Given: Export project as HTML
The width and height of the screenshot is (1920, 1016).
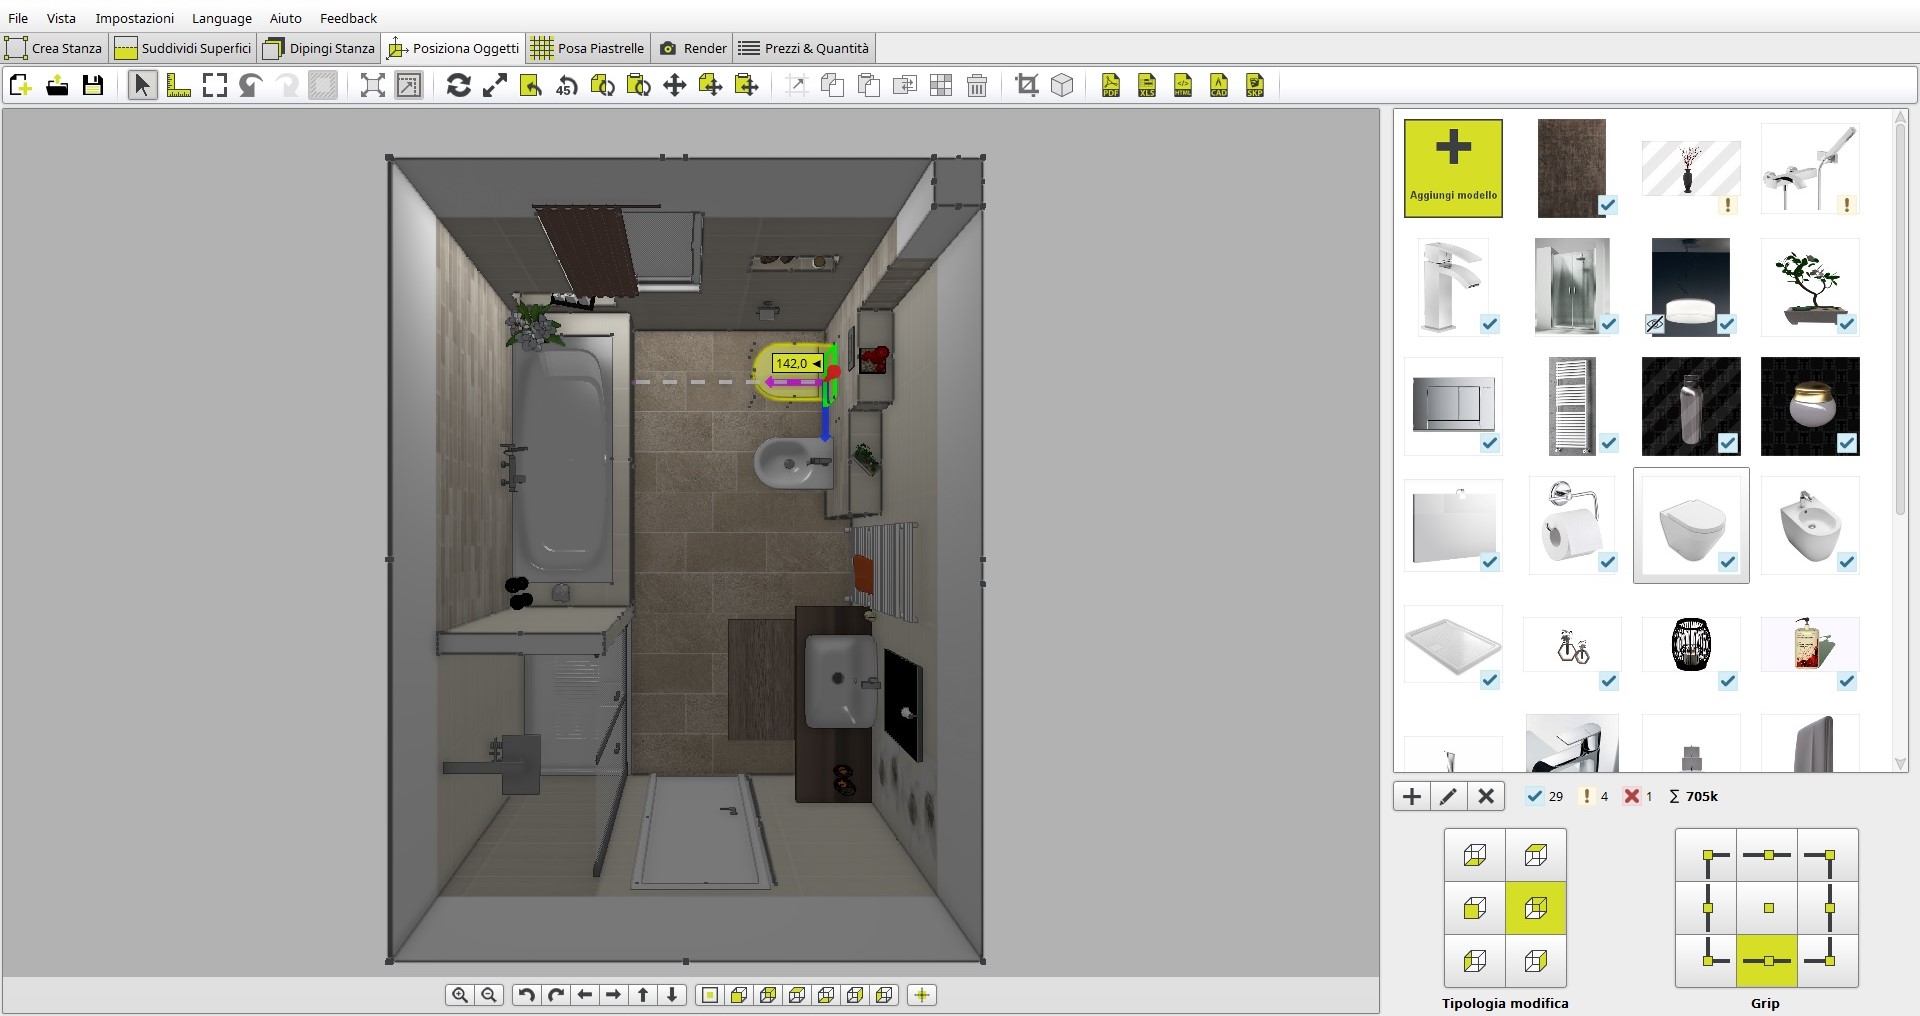Looking at the screenshot, I should point(1183,86).
